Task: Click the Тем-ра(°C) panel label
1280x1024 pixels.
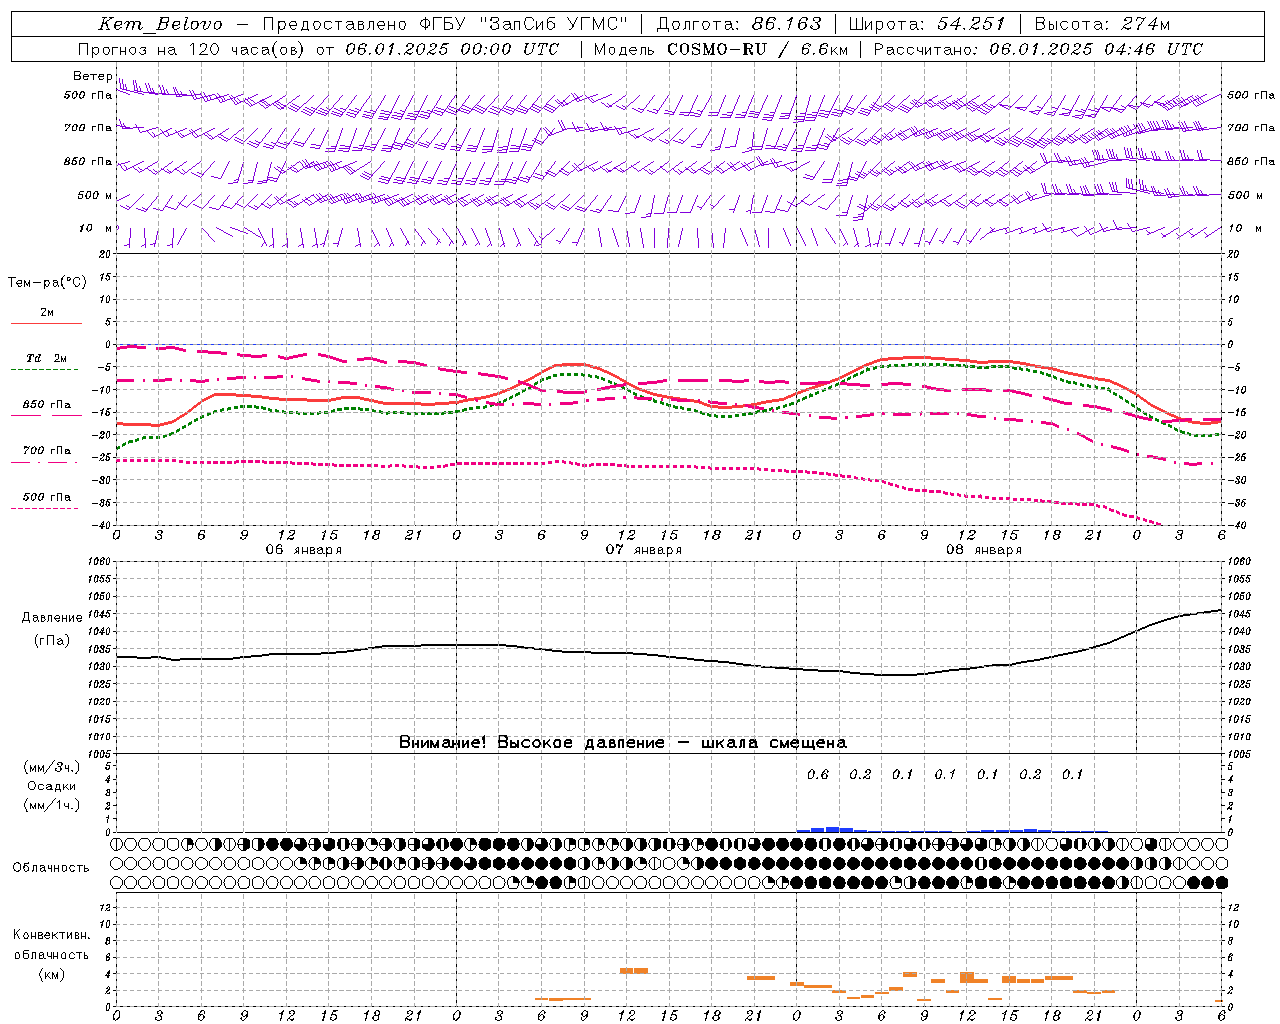Action: (47, 283)
